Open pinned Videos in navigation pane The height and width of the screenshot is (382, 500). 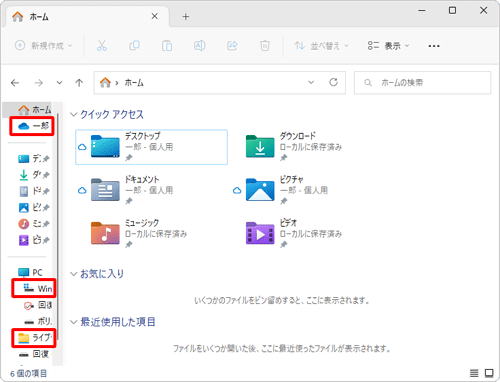tap(33, 240)
